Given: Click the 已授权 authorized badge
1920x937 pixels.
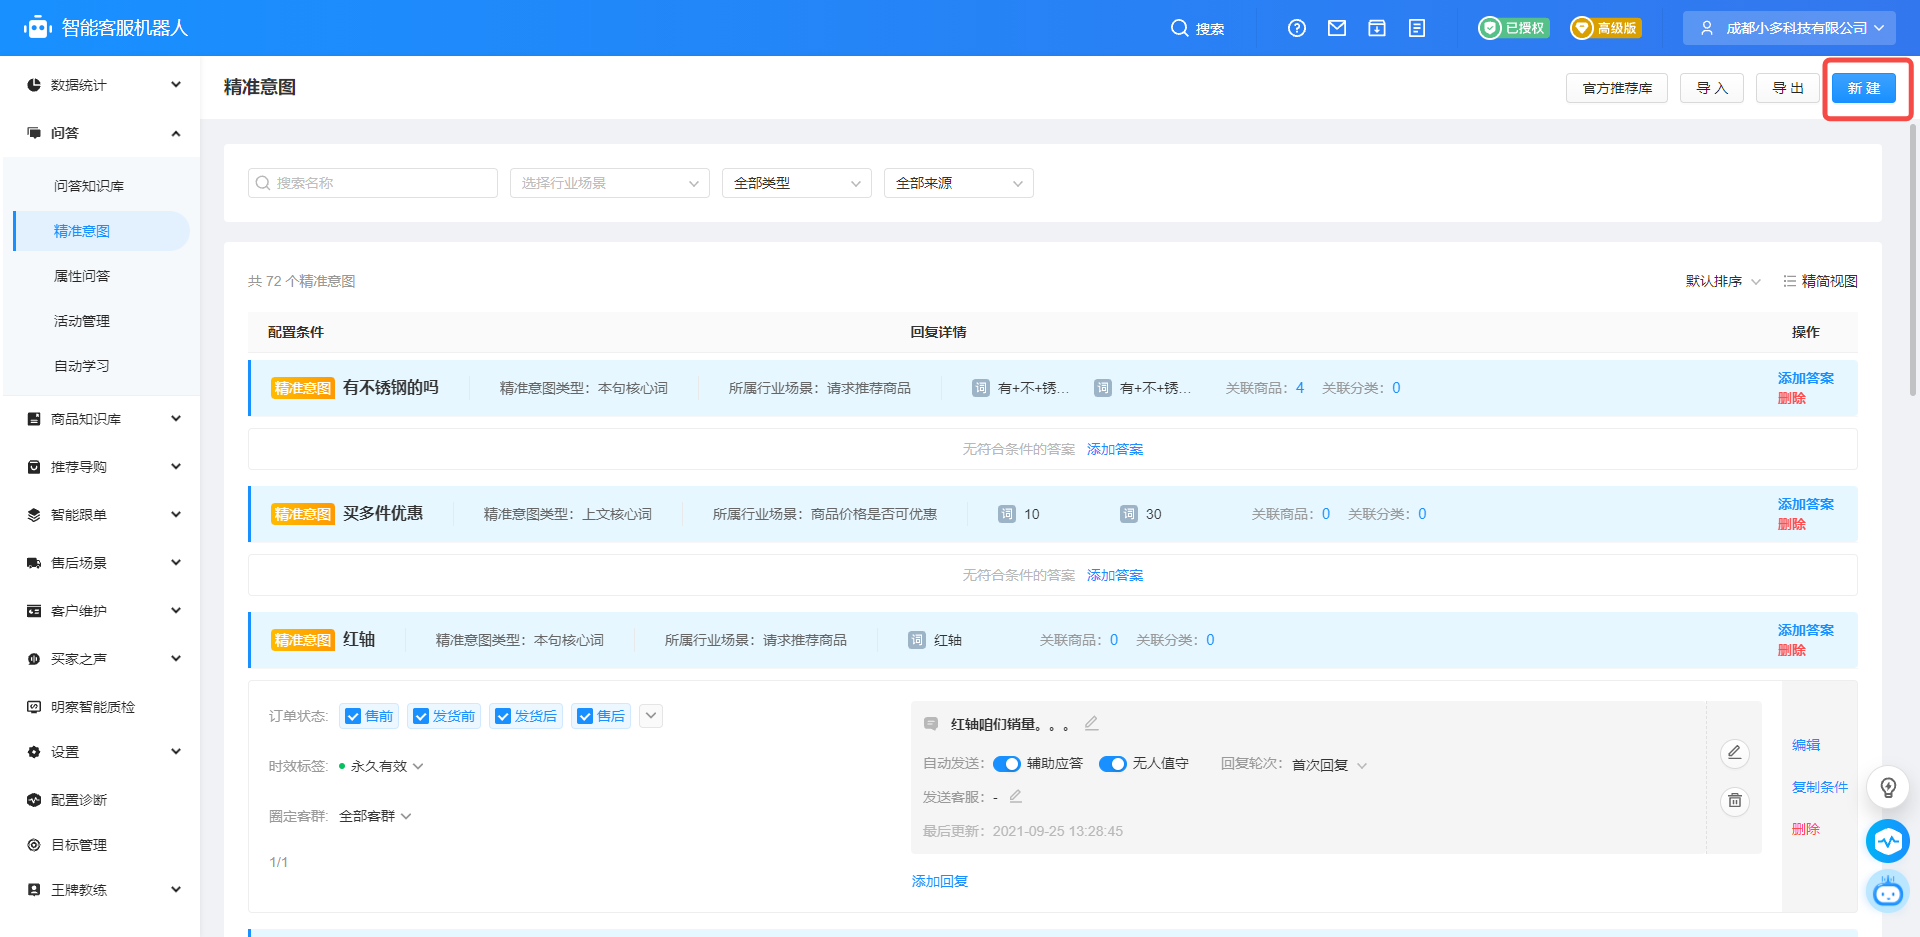Looking at the screenshot, I should (1514, 28).
